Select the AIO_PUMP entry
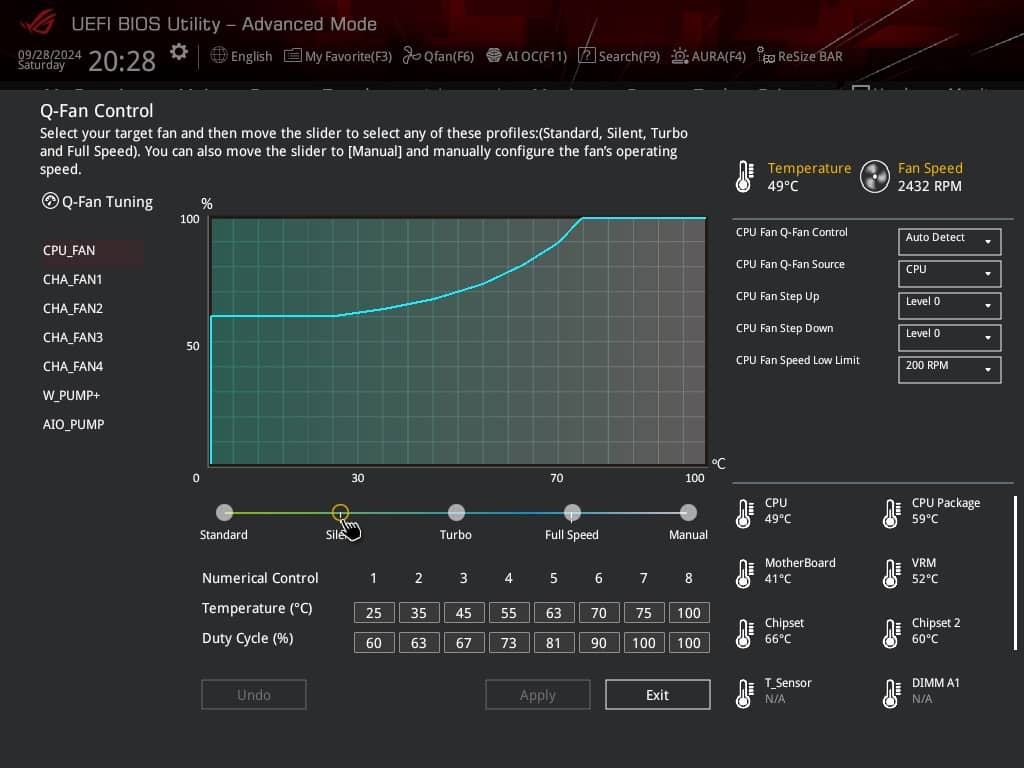Viewport: 1024px width, 768px height. (x=73, y=424)
